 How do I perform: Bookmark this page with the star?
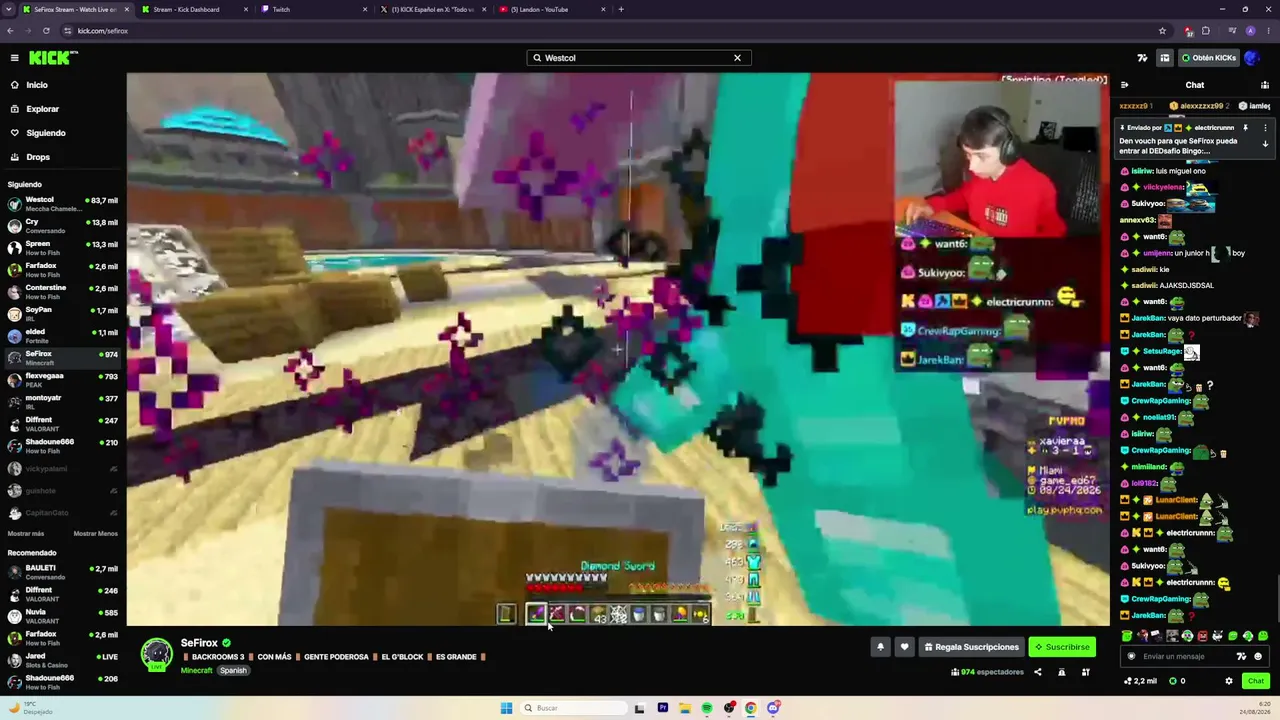tap(1162, 31)
